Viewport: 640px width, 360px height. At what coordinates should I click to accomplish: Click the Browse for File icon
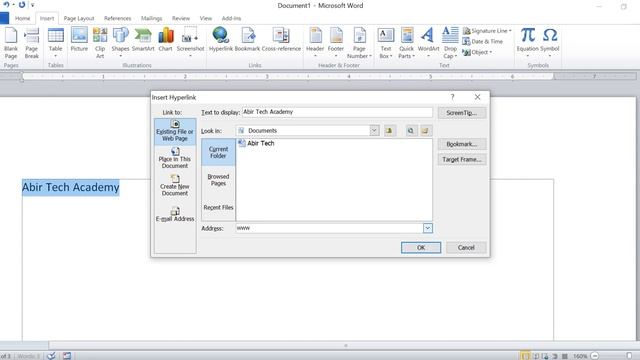pos(425,131)
